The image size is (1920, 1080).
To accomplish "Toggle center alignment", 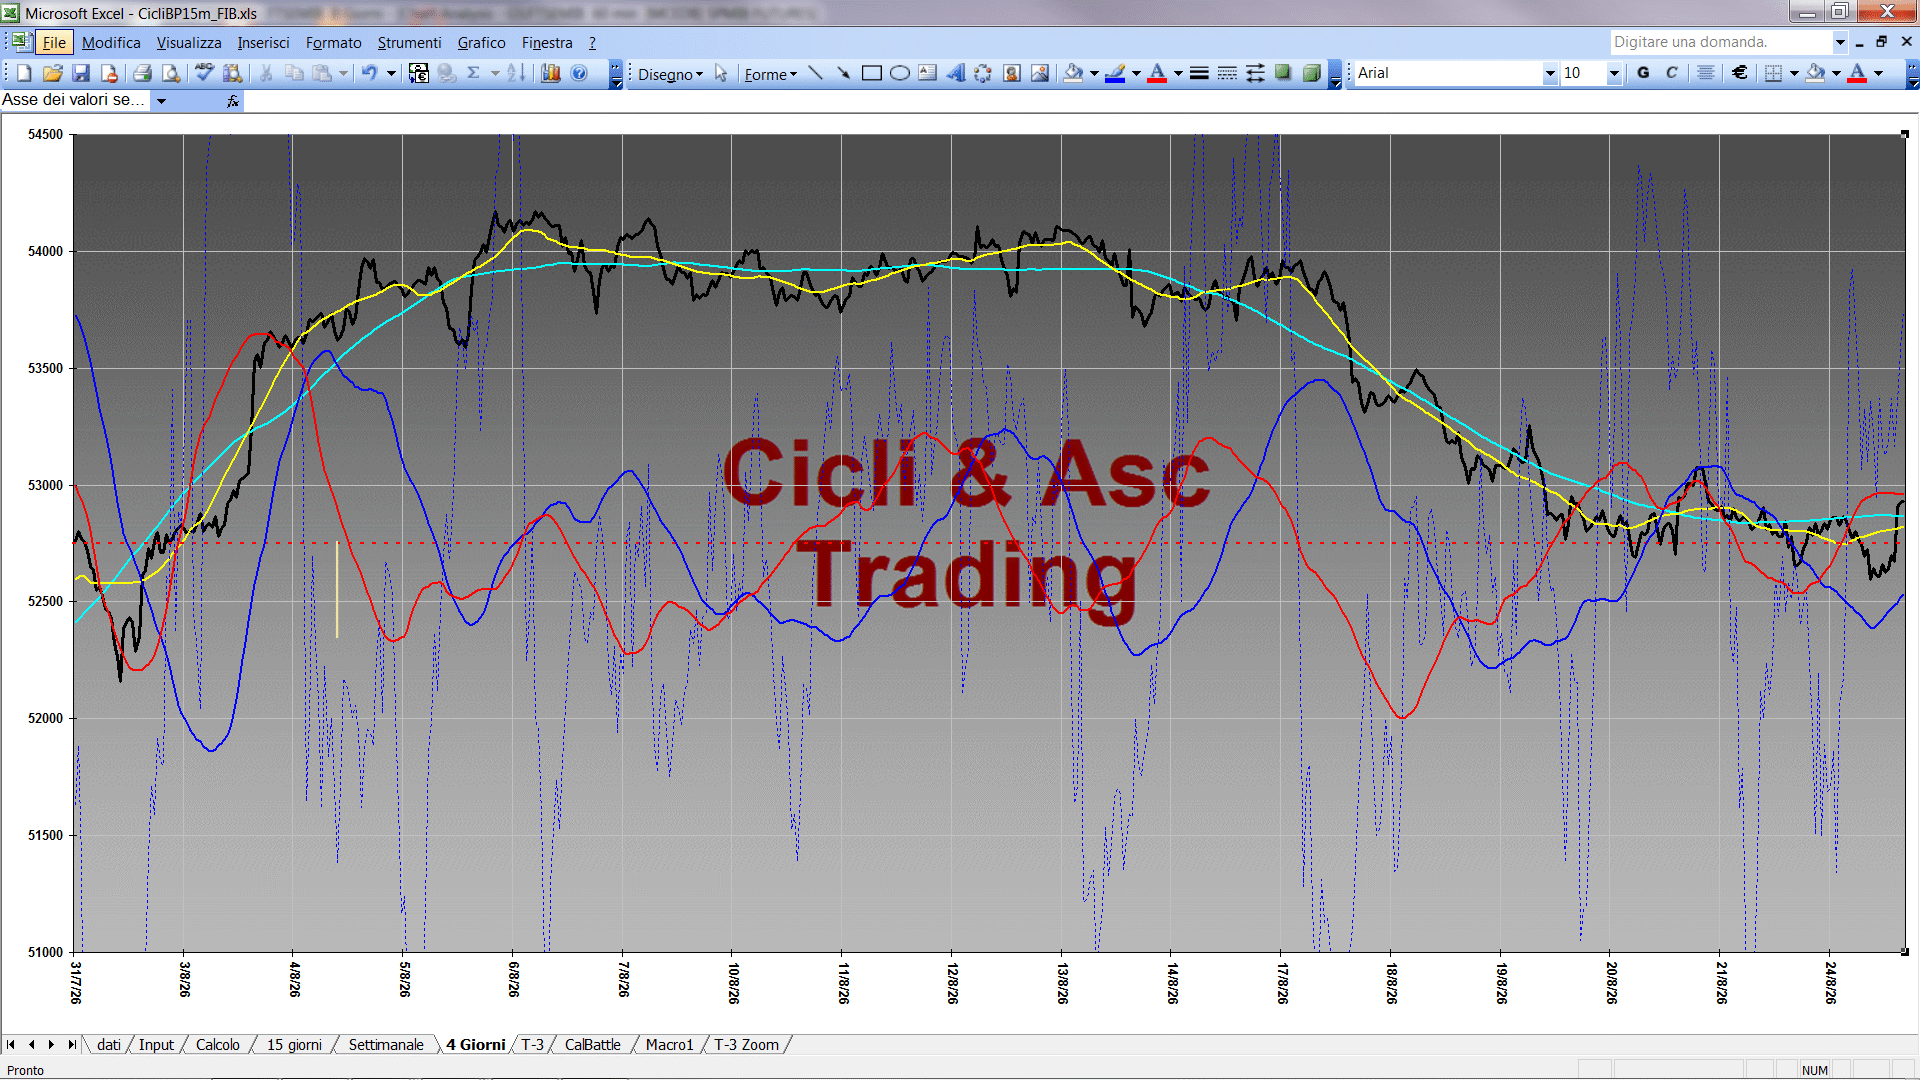I will coord(1706,73).
